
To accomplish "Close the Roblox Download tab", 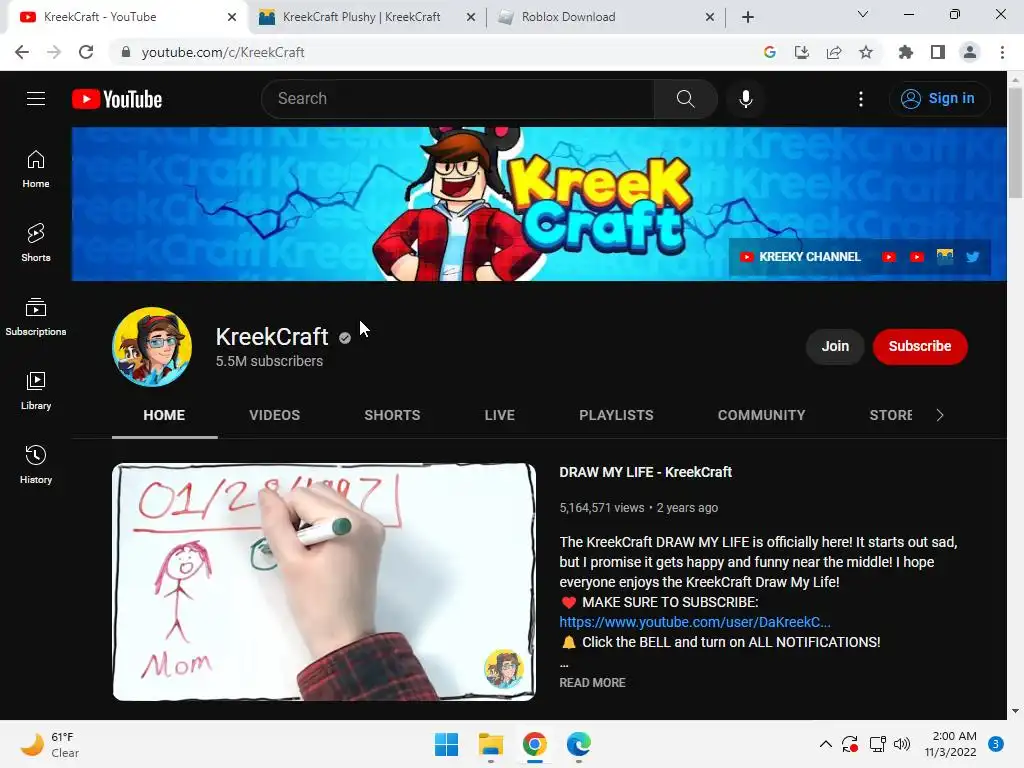I will [x=710, y=17].
